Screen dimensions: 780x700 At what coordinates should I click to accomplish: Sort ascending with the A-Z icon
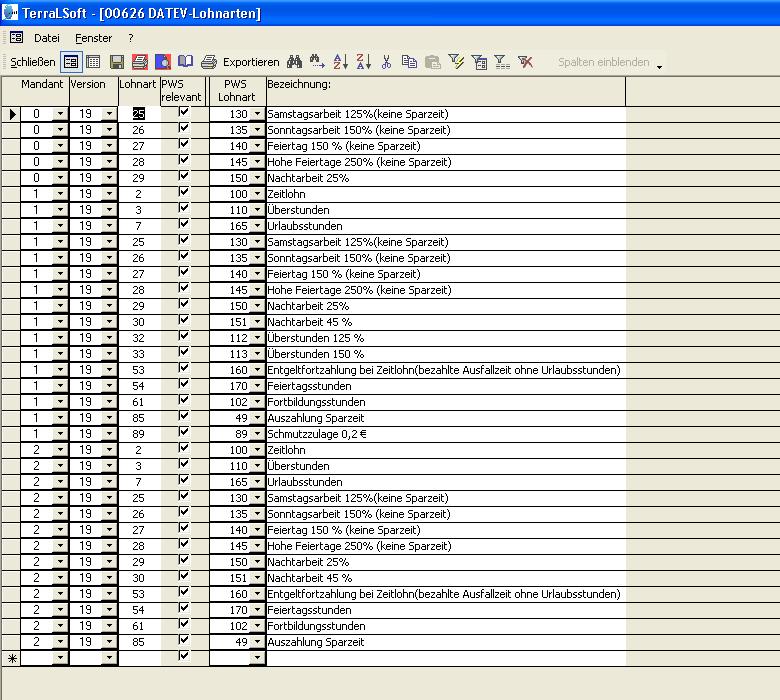pos(340,62)
